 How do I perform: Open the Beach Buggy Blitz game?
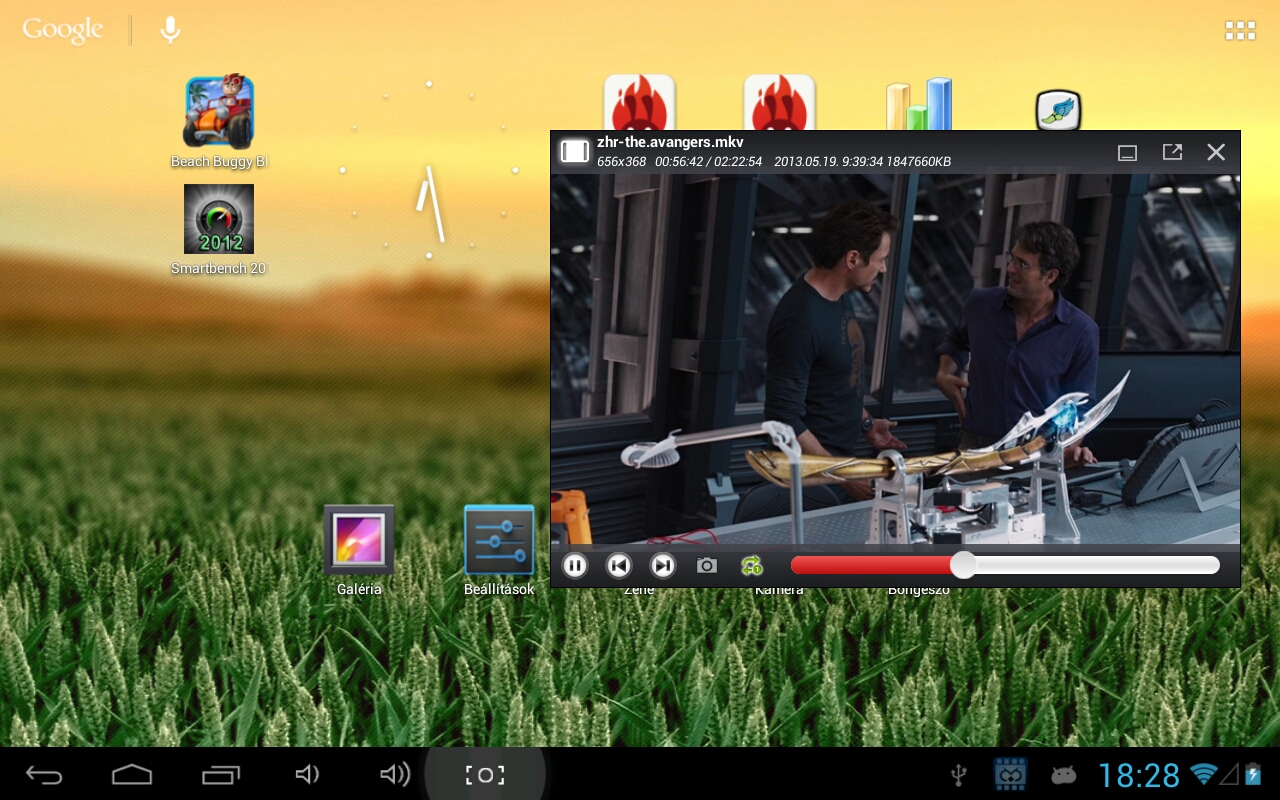pyautogui.click(x=219, y=113)
